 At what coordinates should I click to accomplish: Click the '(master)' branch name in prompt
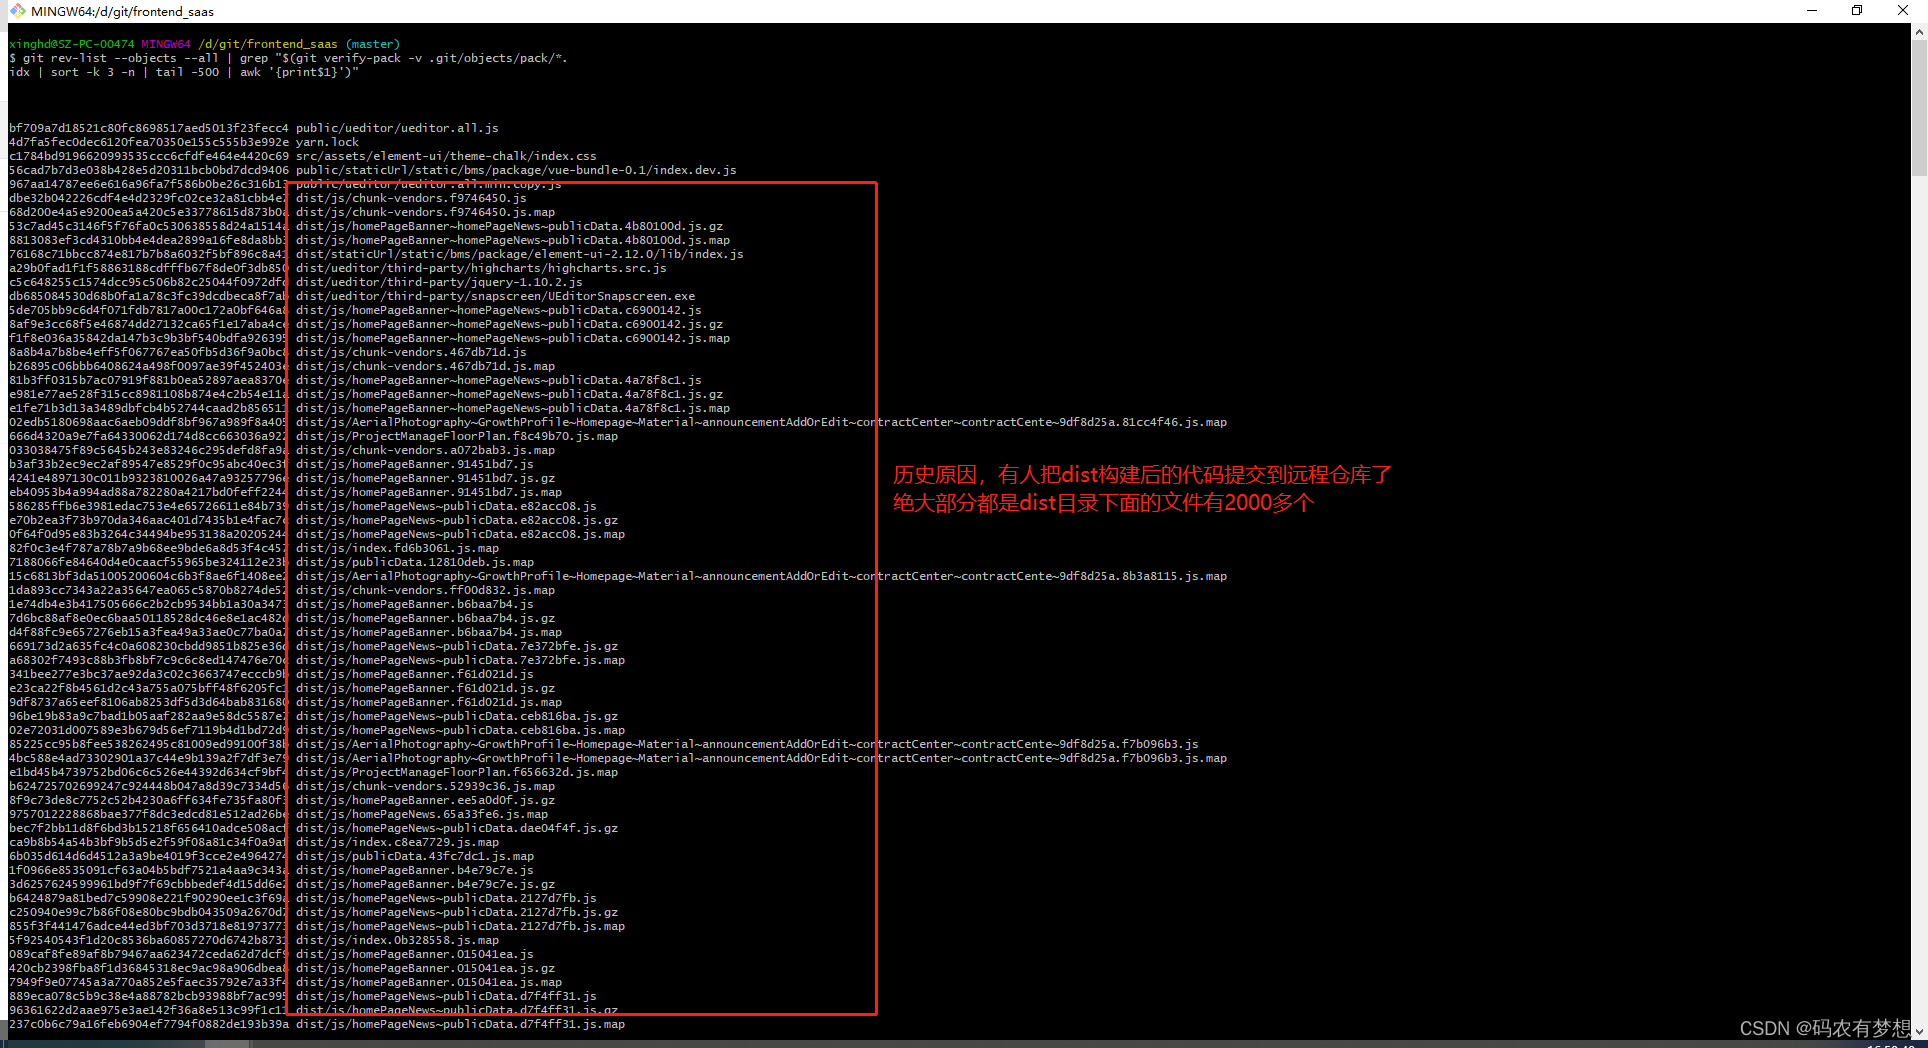pyautogui.click(x=373, y=44)
